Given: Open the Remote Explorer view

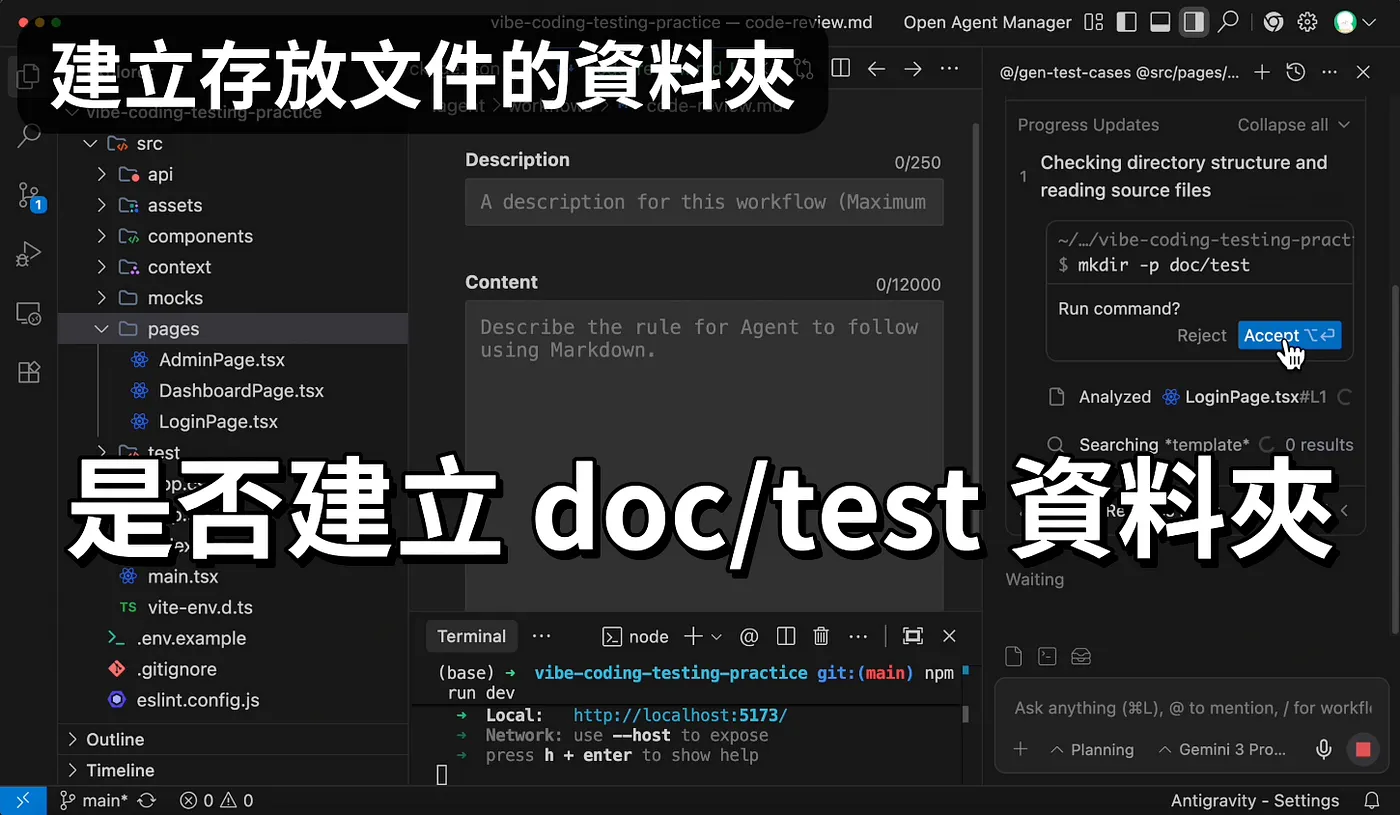Looking at the screenshot, I should click(28, 313).
